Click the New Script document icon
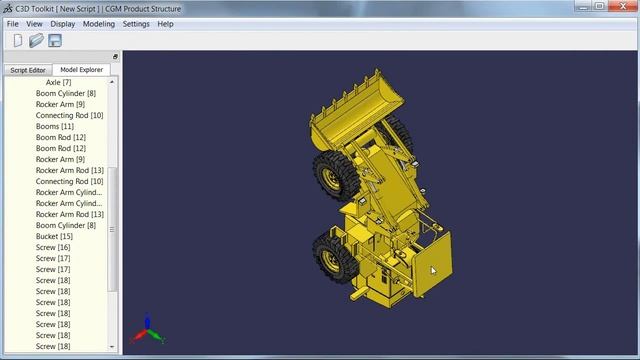This screenshot has height=360, width=640. tap(18, 40)
